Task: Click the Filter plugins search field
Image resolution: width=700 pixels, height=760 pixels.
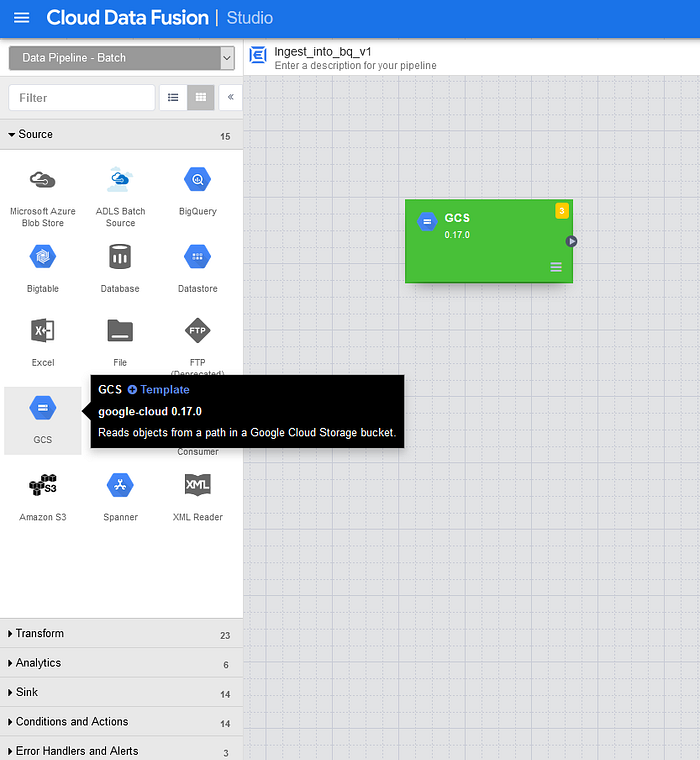Action: click(x=82, y=97)
